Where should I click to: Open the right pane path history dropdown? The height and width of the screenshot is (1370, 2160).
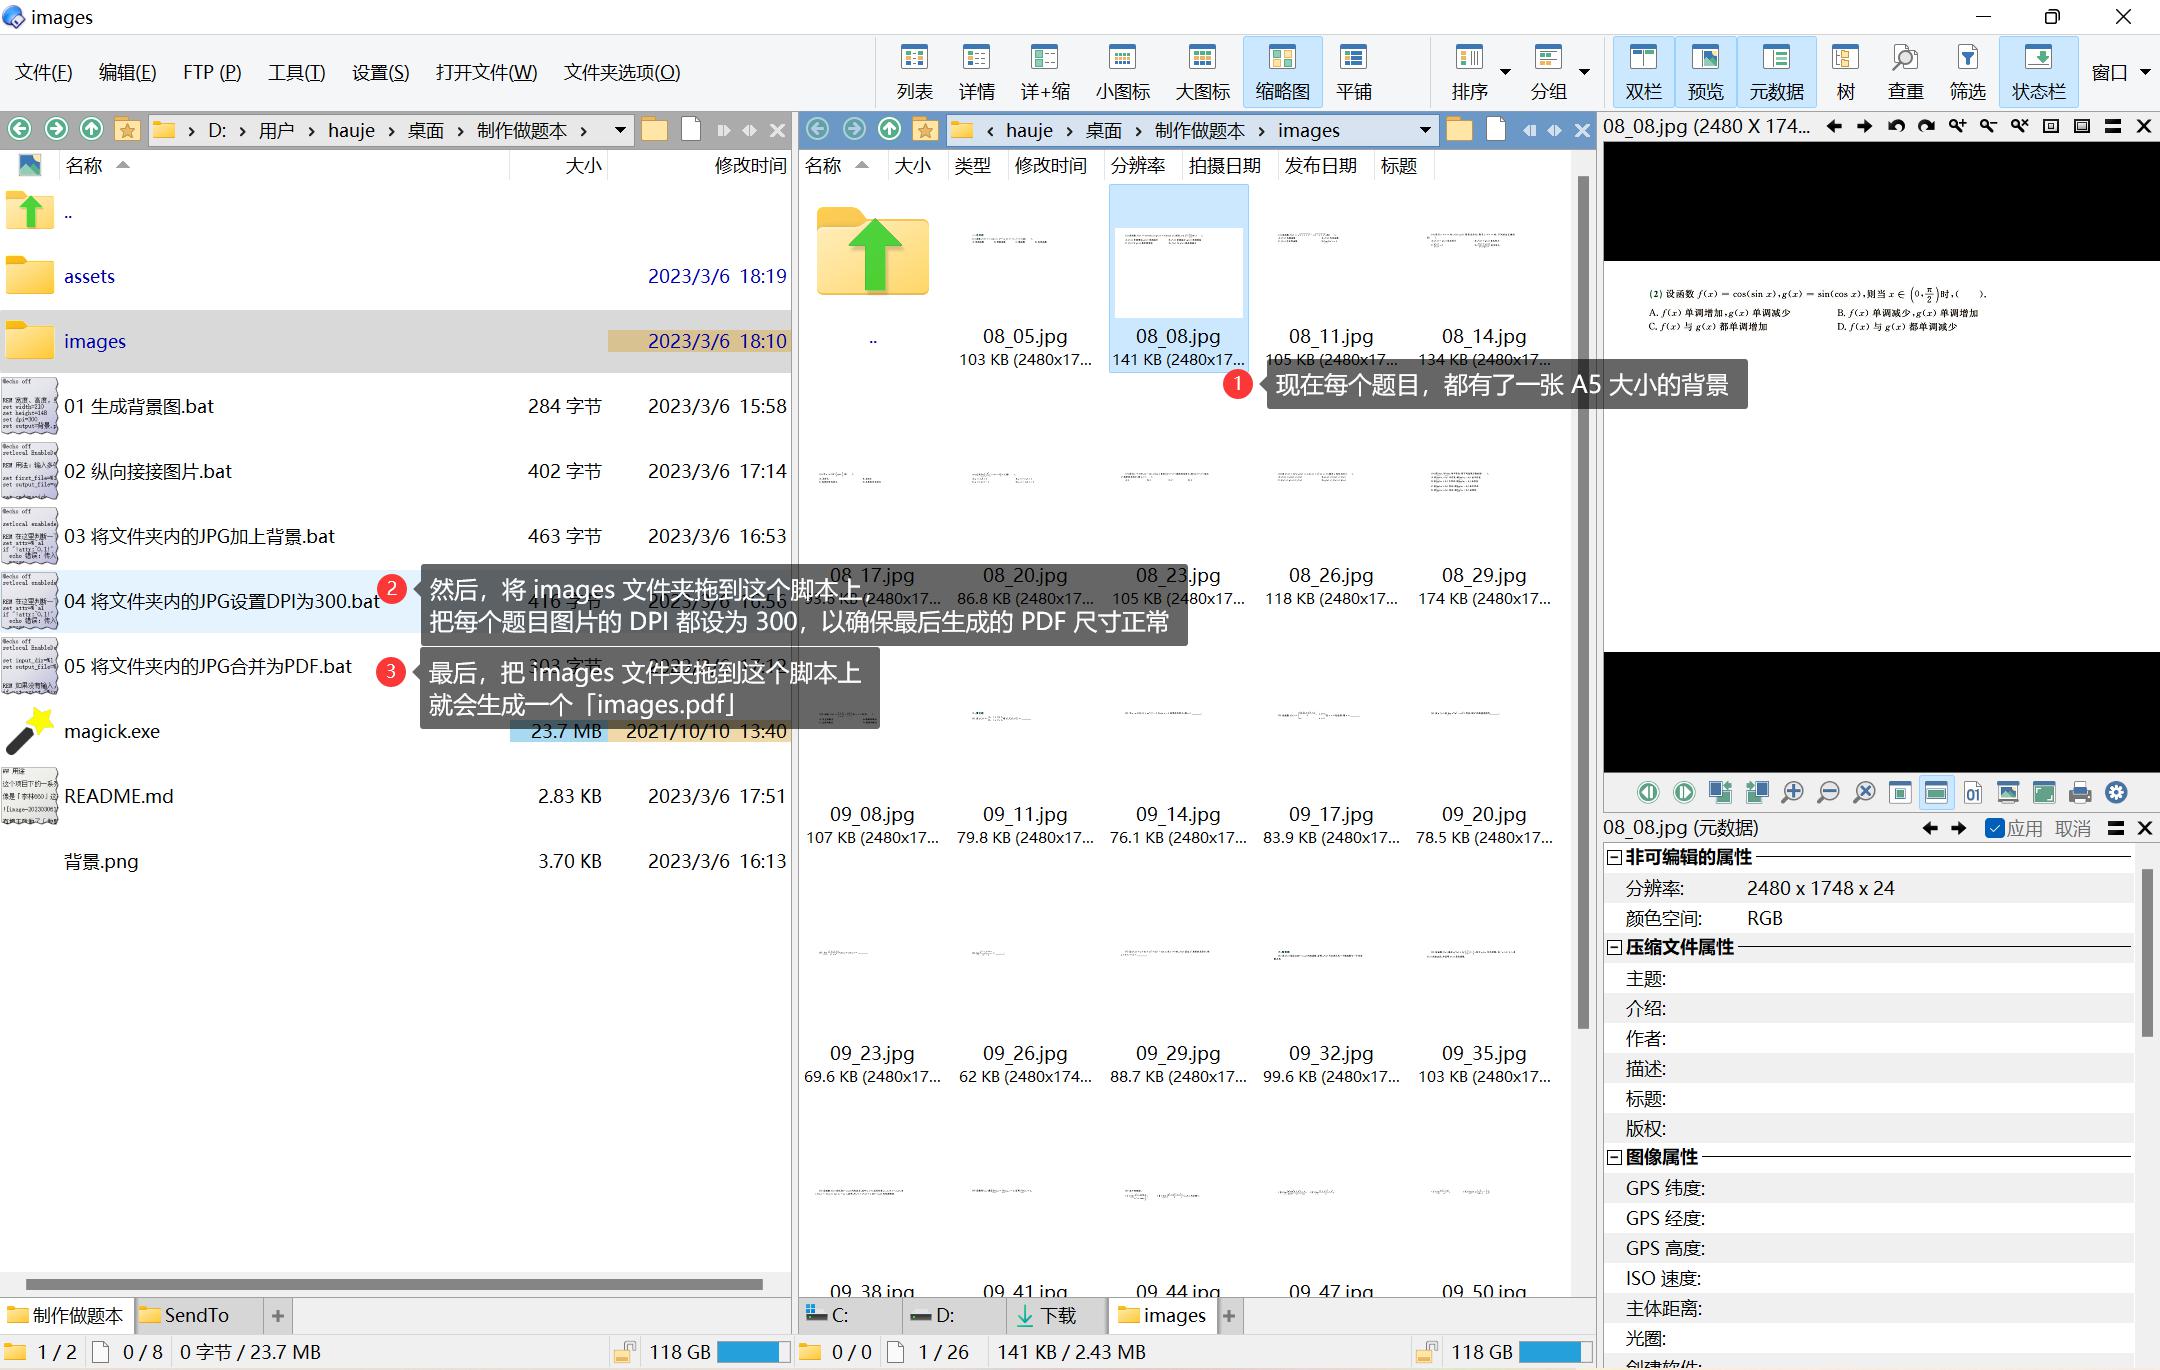coord(1425,130)
